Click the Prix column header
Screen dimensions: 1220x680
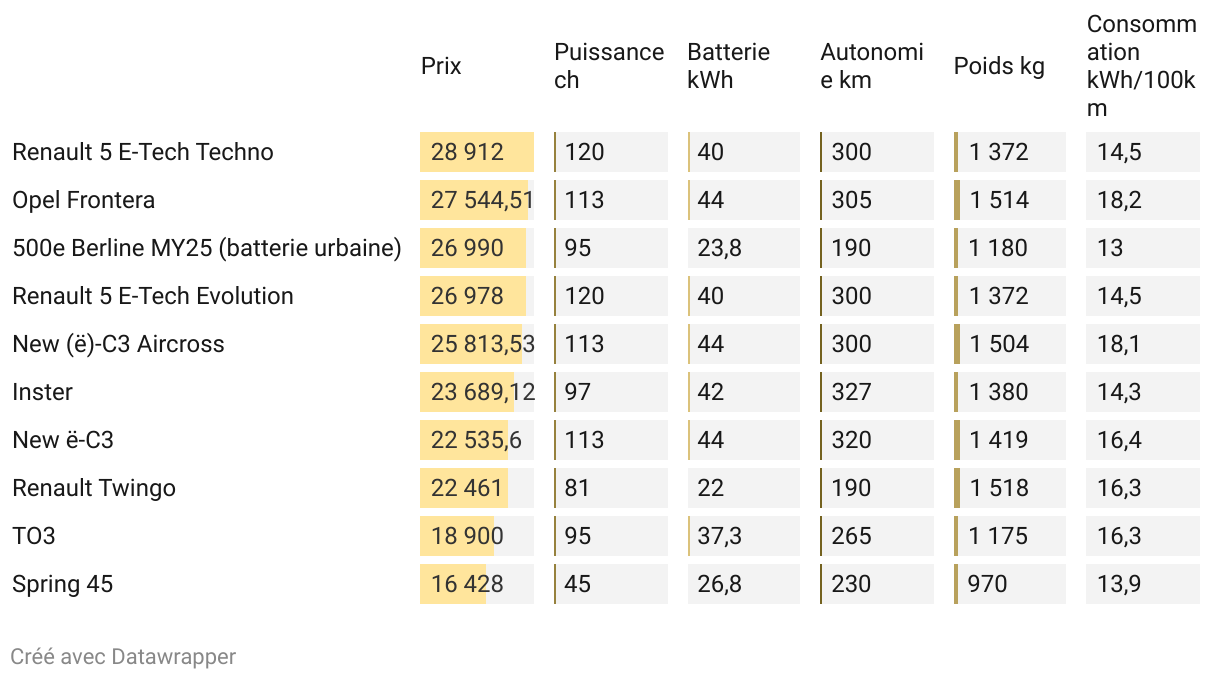pyautogui.click(x=441, y=66)
